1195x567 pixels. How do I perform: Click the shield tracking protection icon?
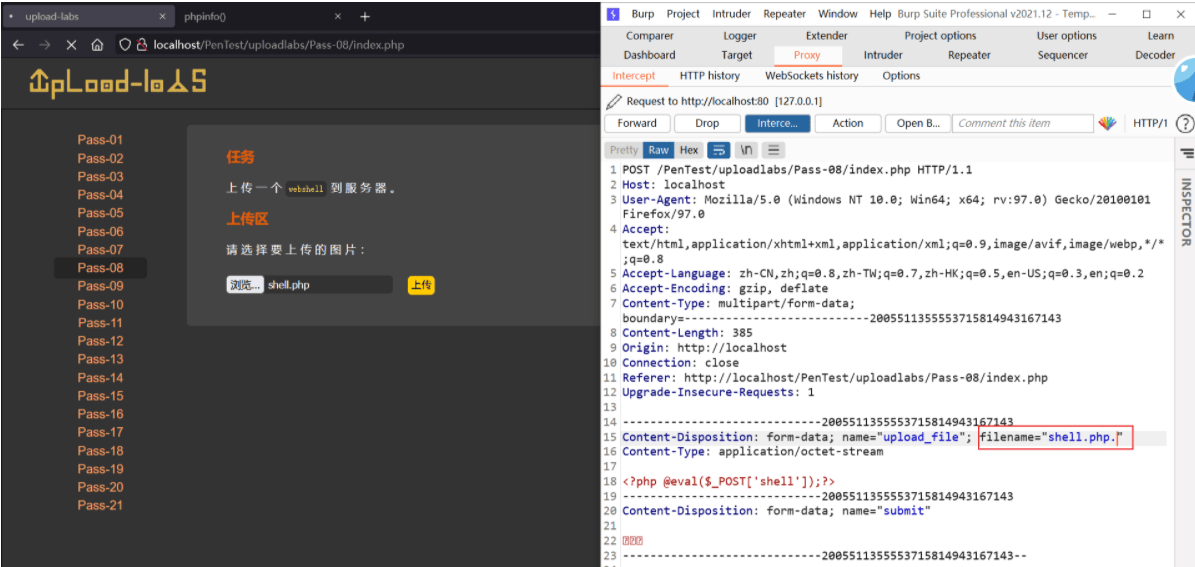[126, 45]
